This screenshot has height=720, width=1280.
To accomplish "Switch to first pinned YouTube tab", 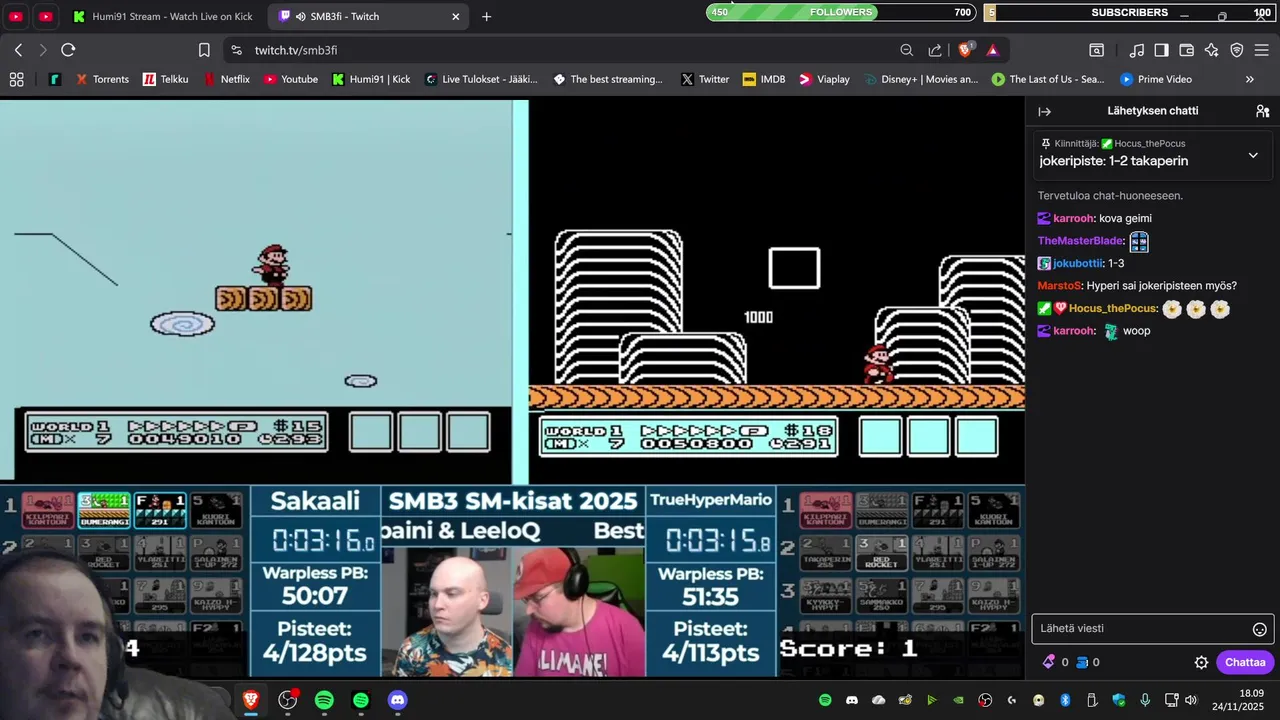I will [x=16, y=16].
